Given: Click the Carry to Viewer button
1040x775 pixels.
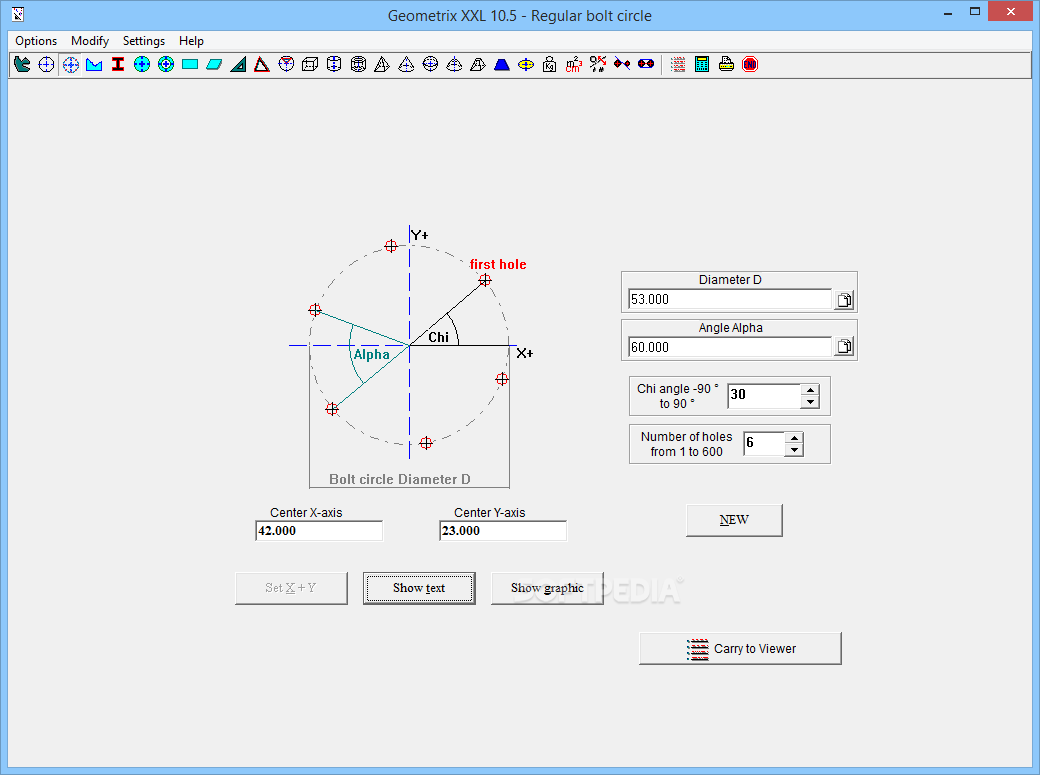Looking at the screenshot, I should pos(740,648).
